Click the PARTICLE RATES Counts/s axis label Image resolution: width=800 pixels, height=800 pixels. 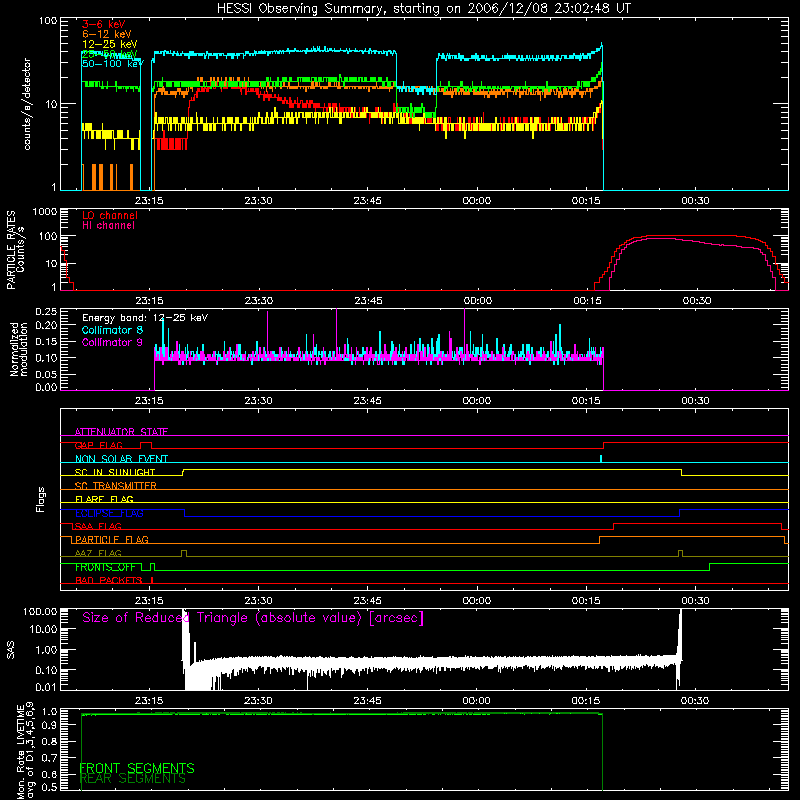(x=15, y=250)
